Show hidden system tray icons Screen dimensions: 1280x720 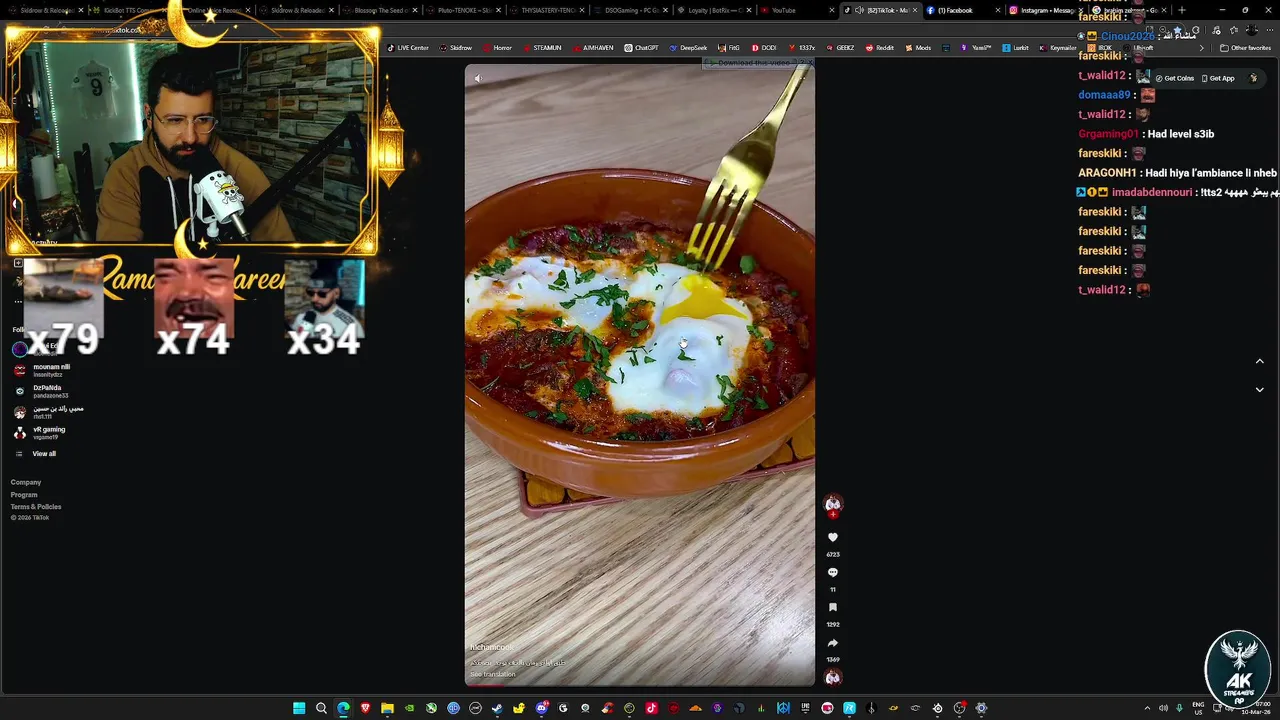(x=1147, y=708)
